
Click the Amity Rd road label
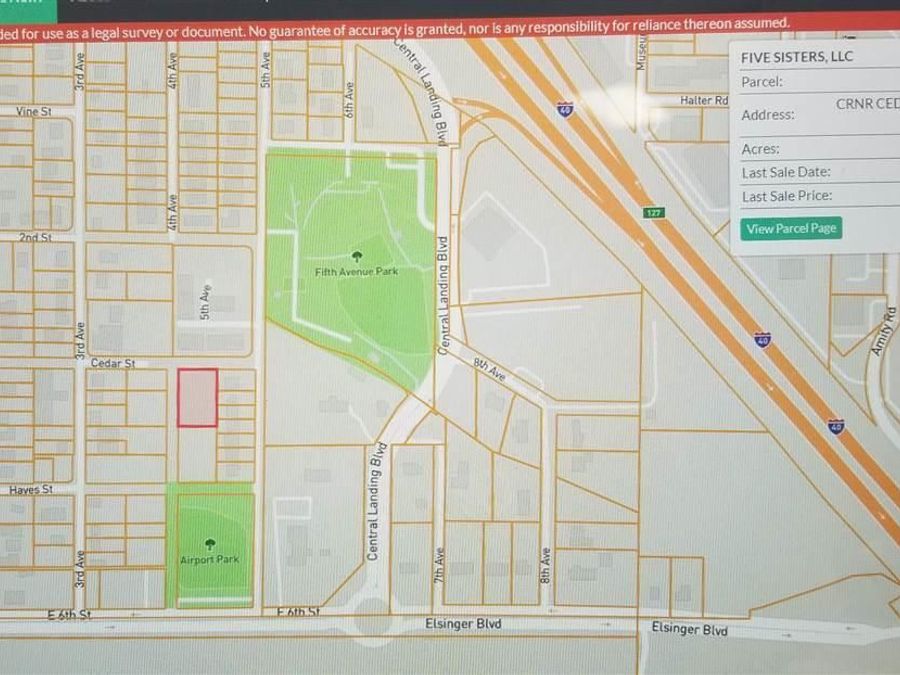click(x=881, y=331)
